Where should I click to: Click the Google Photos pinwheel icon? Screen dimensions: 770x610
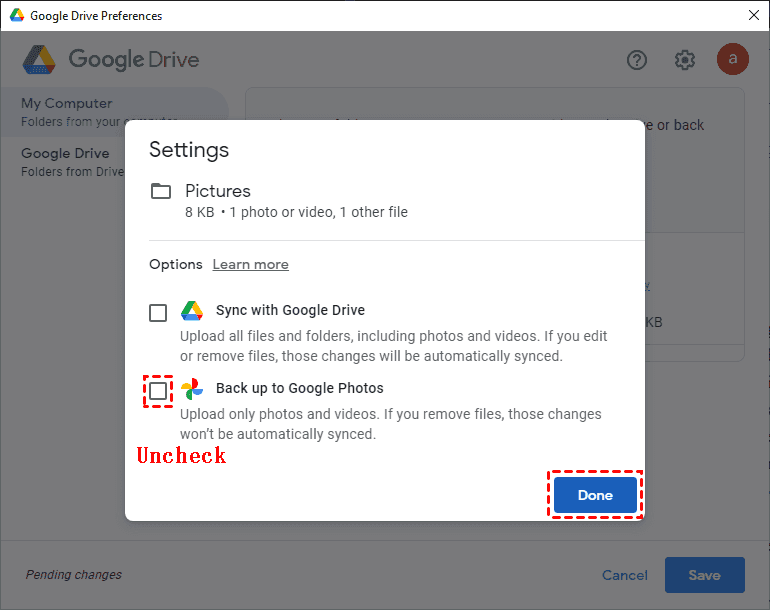click(192, 389)
